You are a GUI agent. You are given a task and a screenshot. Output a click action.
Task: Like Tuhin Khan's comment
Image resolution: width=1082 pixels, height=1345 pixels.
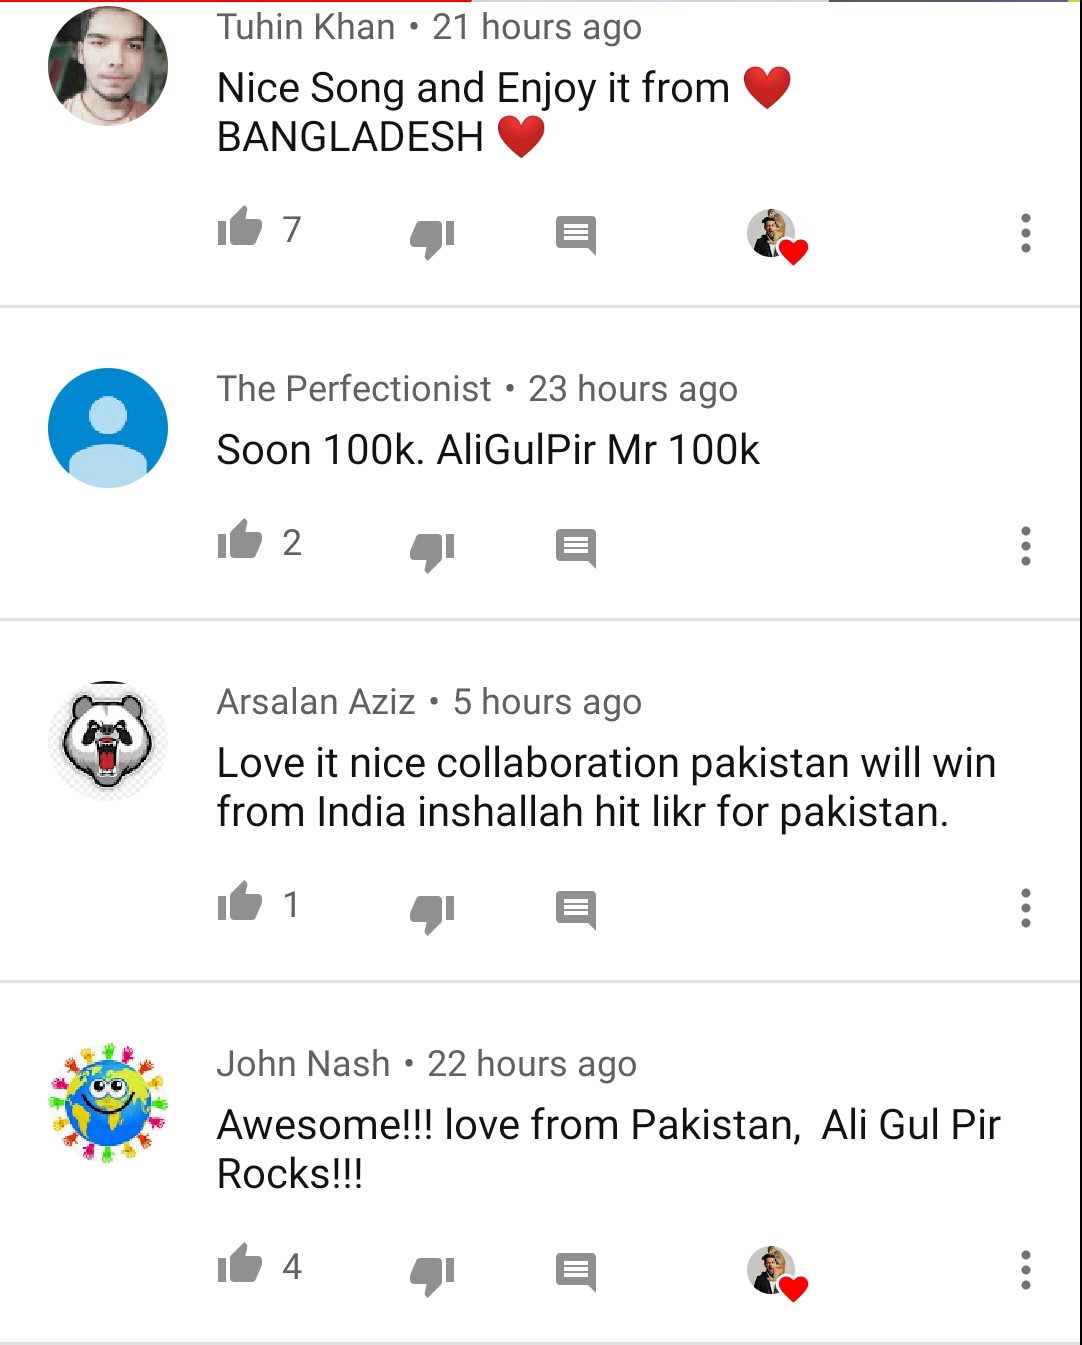pyautogui.click(x=240, y=228)
